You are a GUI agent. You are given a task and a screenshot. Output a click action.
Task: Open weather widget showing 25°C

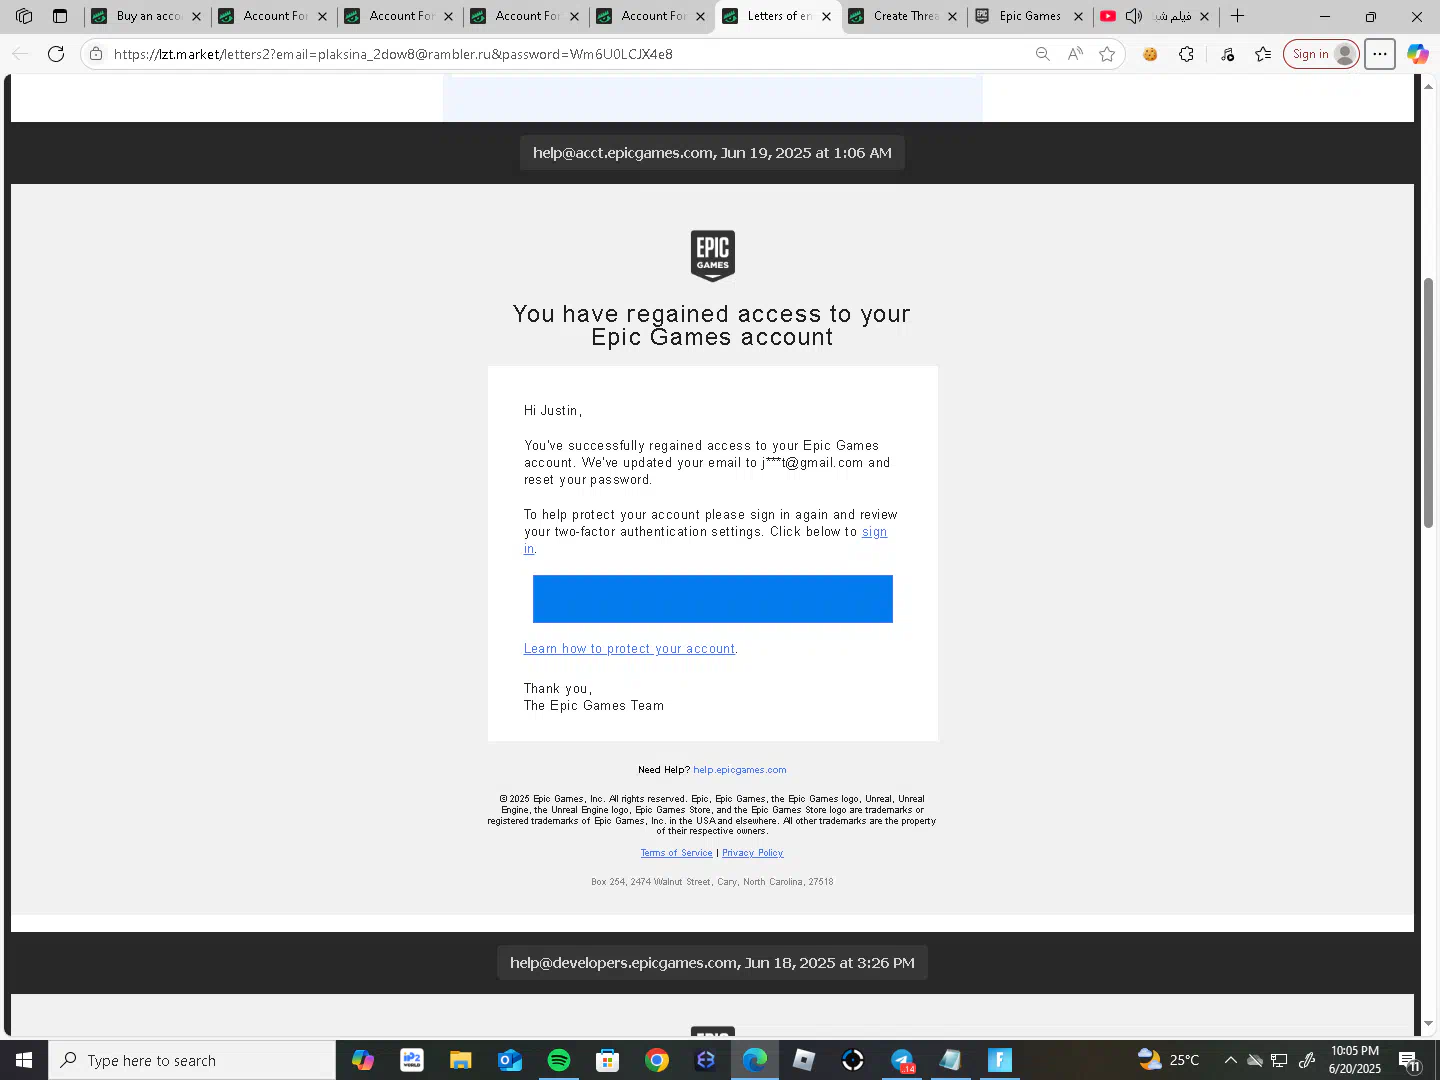pyautogui.click(x=1169, y=1060)
